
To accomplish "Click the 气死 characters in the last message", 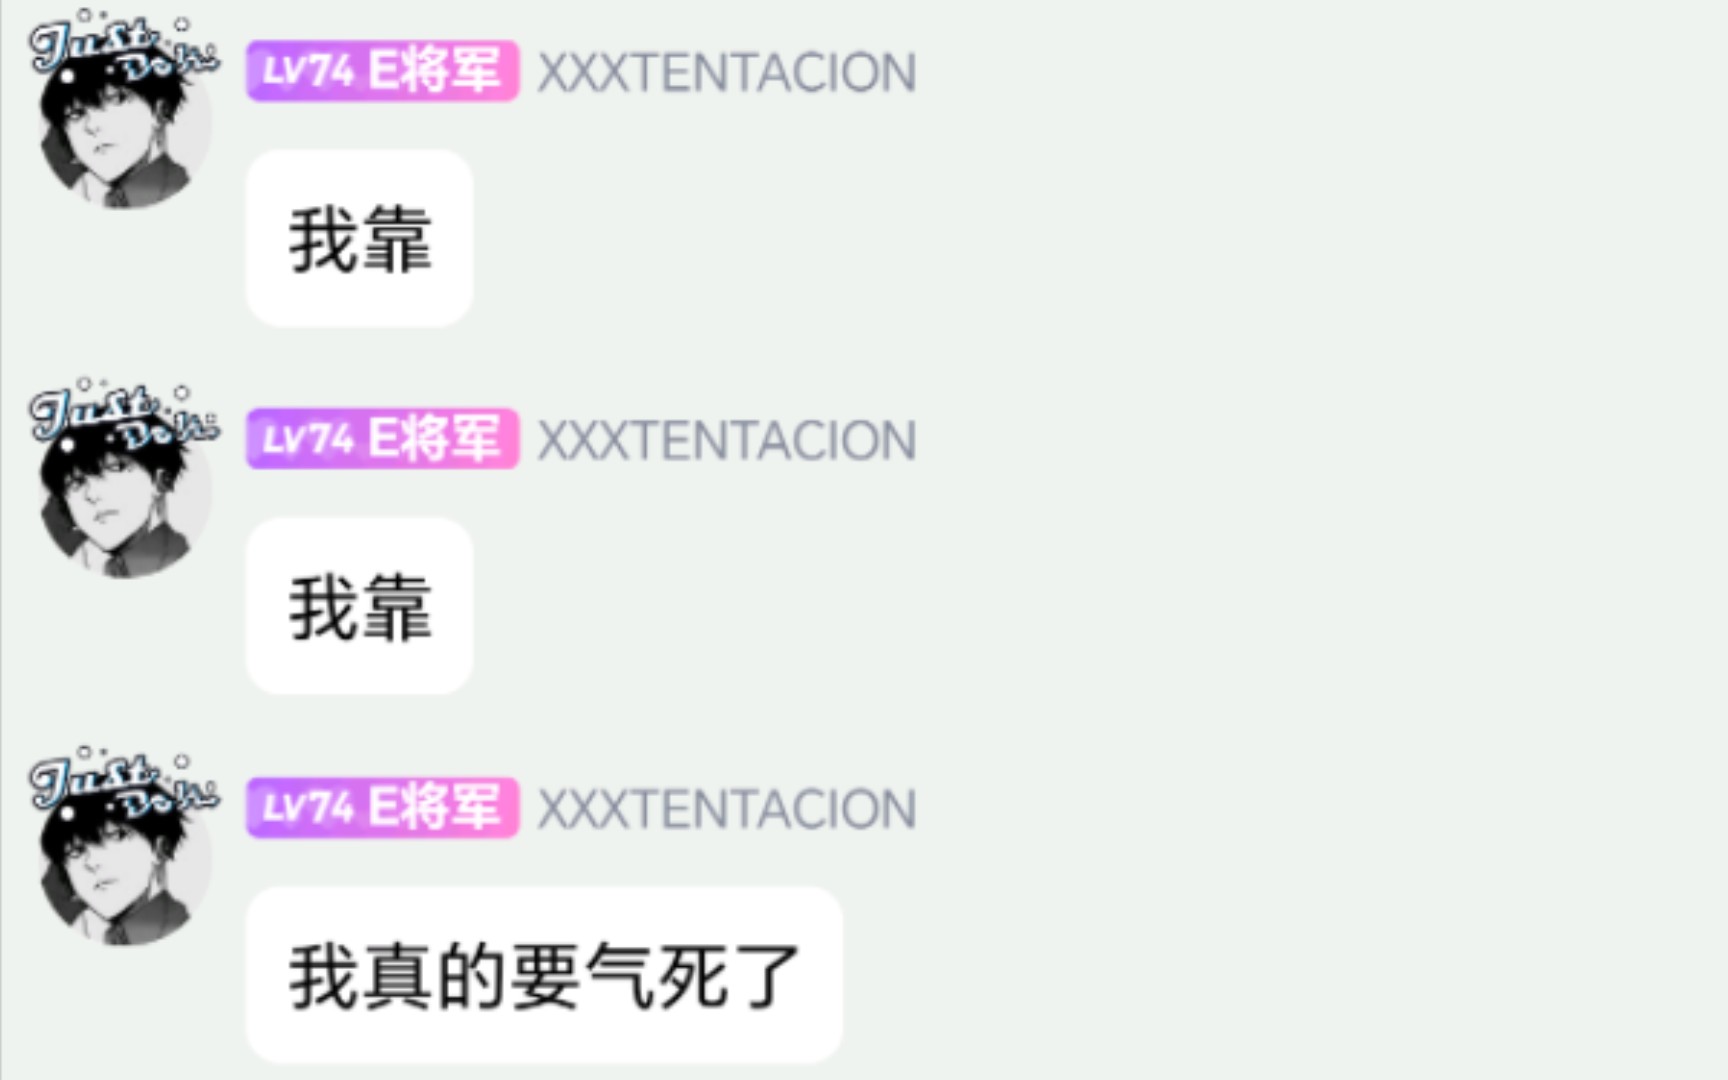I will pos(656,976).
